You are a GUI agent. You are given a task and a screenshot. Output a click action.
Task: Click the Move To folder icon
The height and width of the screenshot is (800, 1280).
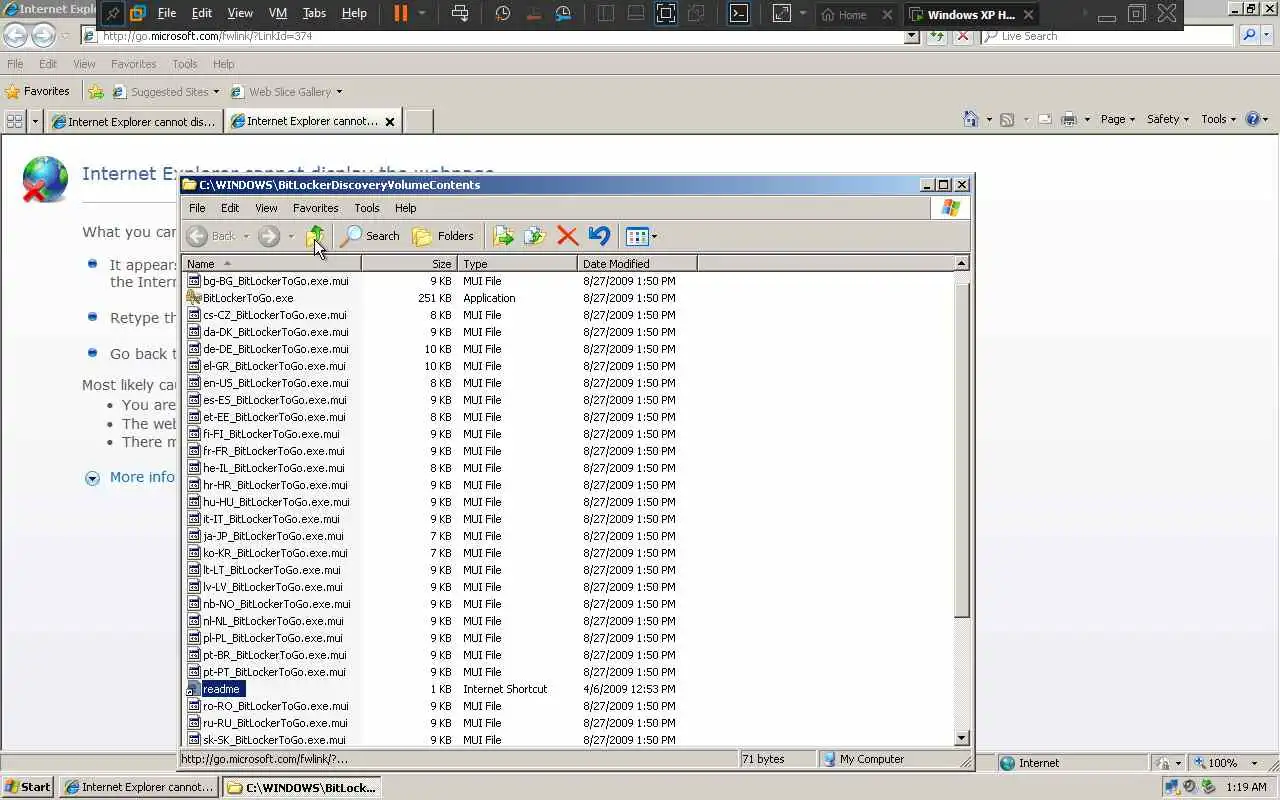pyautogui.click(x=503, y=236)
